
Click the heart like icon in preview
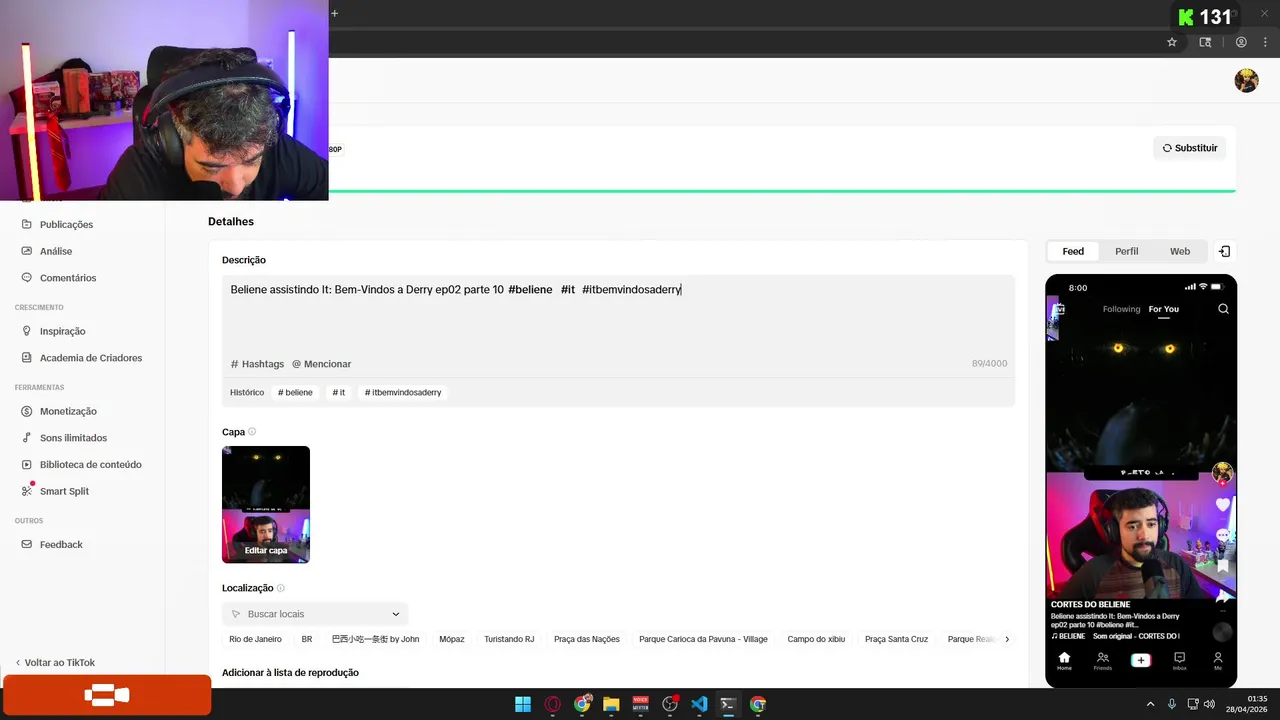point(1222,505)
